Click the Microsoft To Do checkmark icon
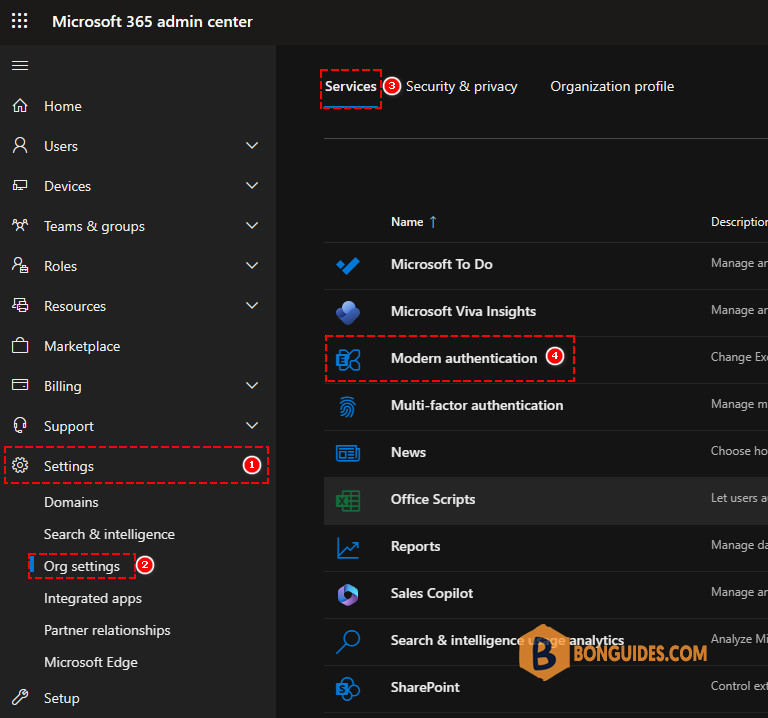The height and width of the screenshot is (718, 768). click(348, 265)
